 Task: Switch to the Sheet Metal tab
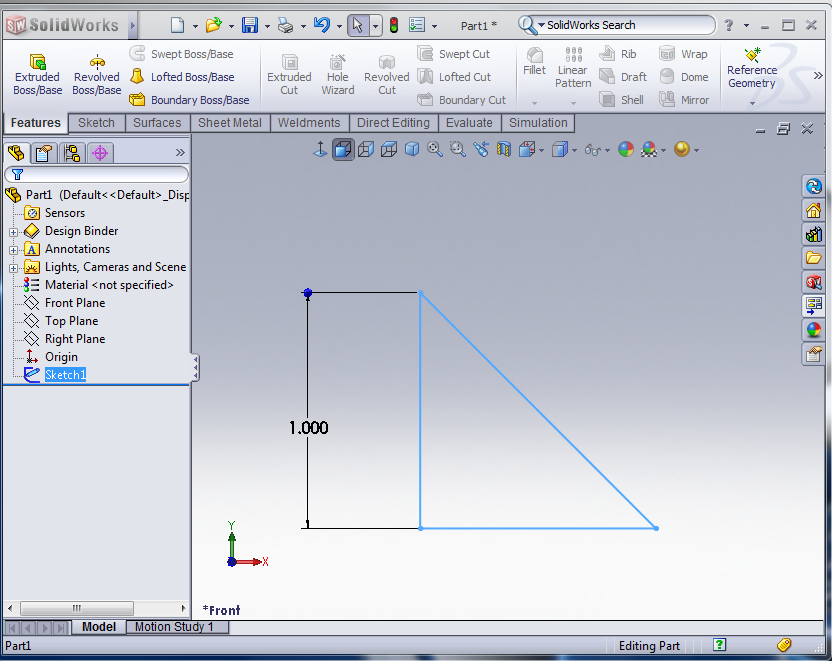coord(232,122)
